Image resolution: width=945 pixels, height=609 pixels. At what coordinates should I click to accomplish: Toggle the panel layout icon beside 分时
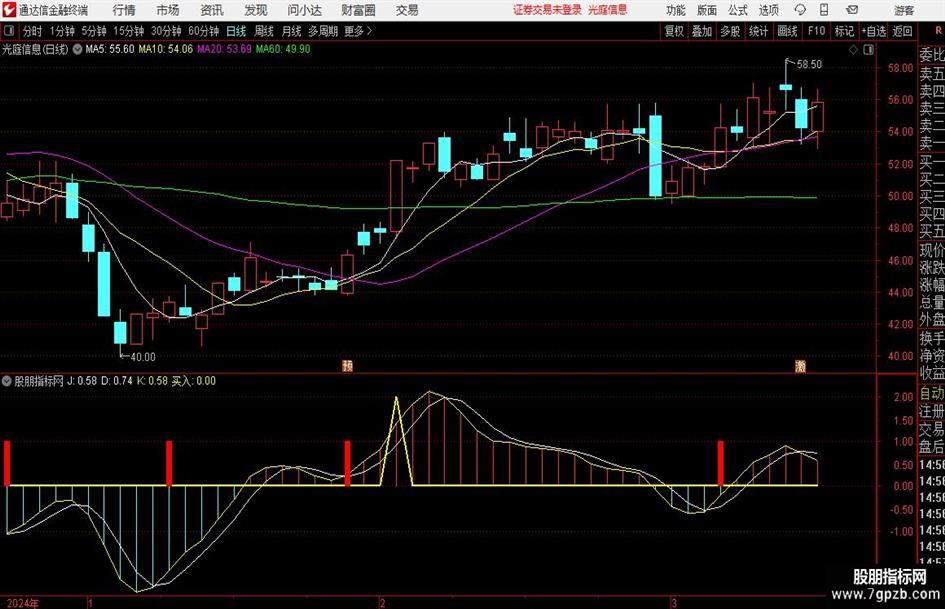click(x=8, y=31)
